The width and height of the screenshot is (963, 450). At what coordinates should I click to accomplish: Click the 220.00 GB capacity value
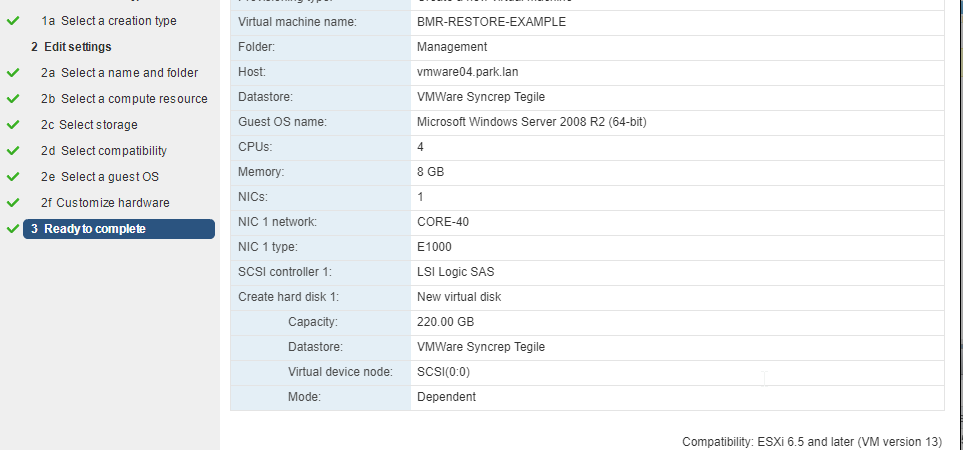pos(445,322)
